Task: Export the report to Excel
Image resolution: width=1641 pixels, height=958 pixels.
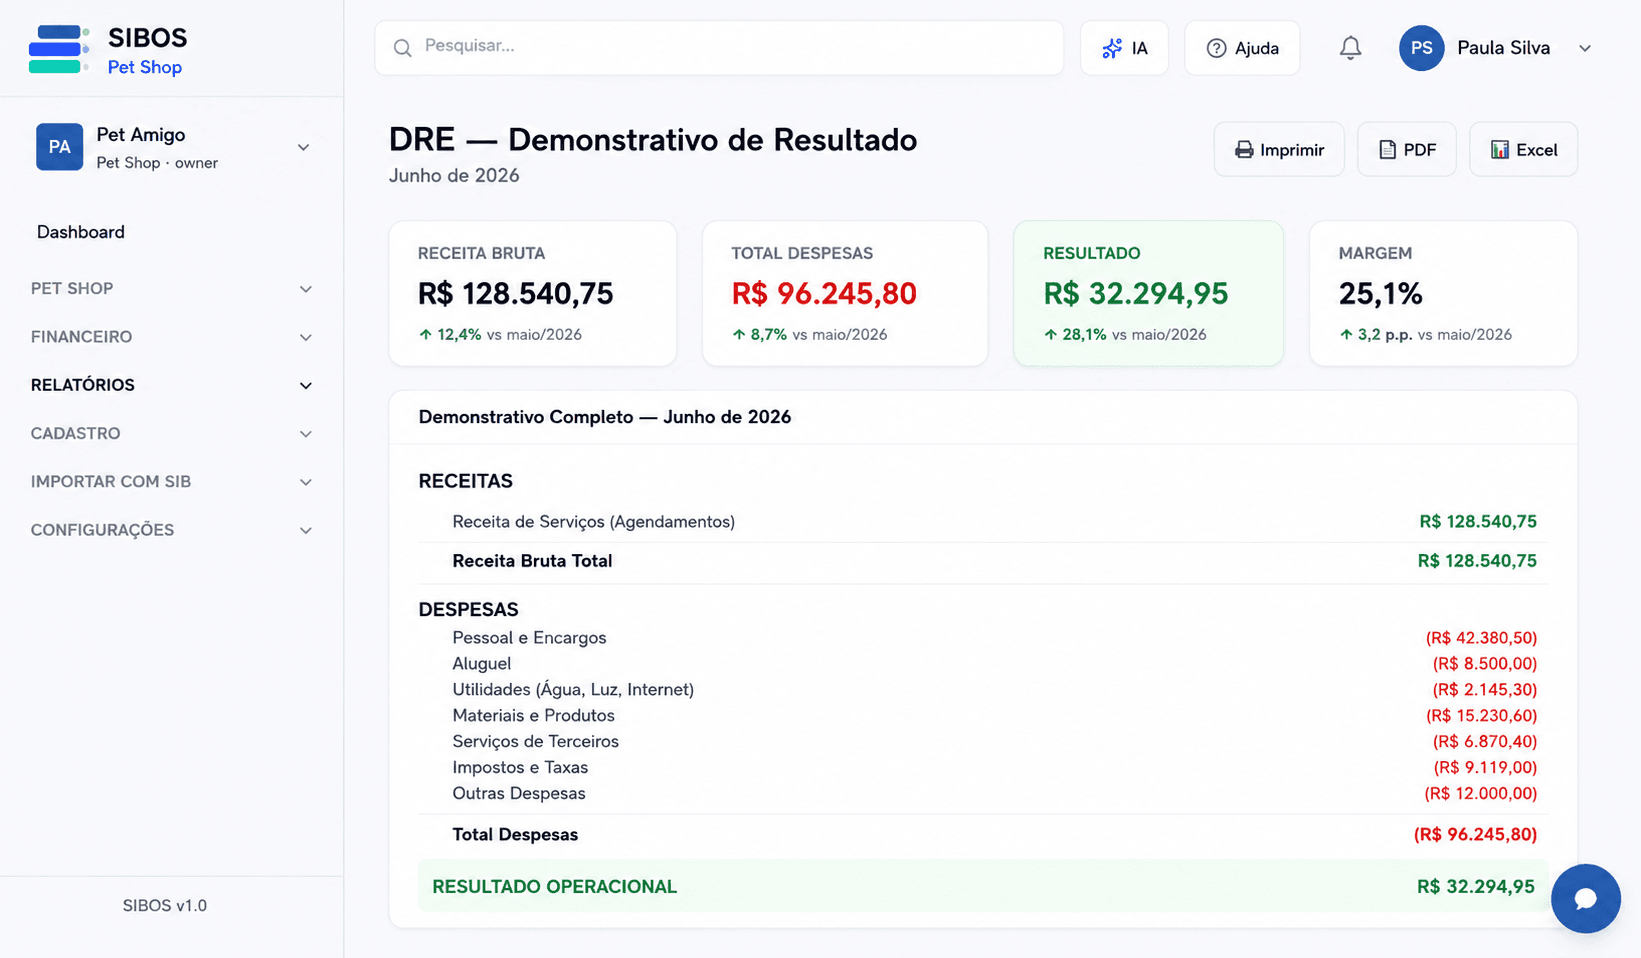Action: [1523, 149]
